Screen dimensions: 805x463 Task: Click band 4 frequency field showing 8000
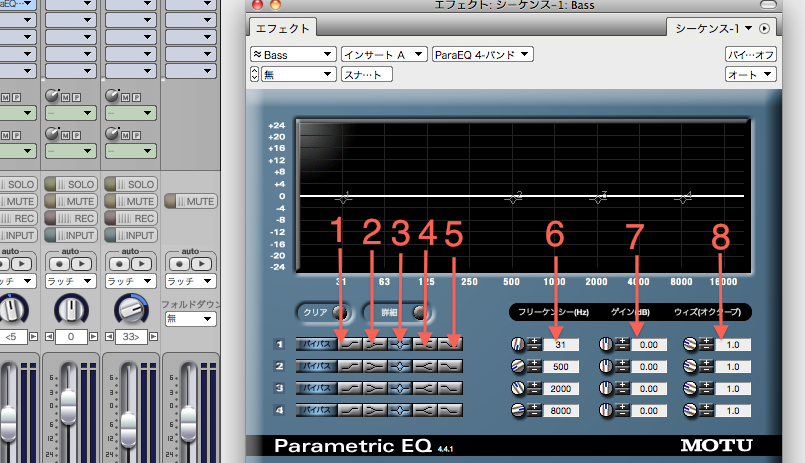(561, 411)
